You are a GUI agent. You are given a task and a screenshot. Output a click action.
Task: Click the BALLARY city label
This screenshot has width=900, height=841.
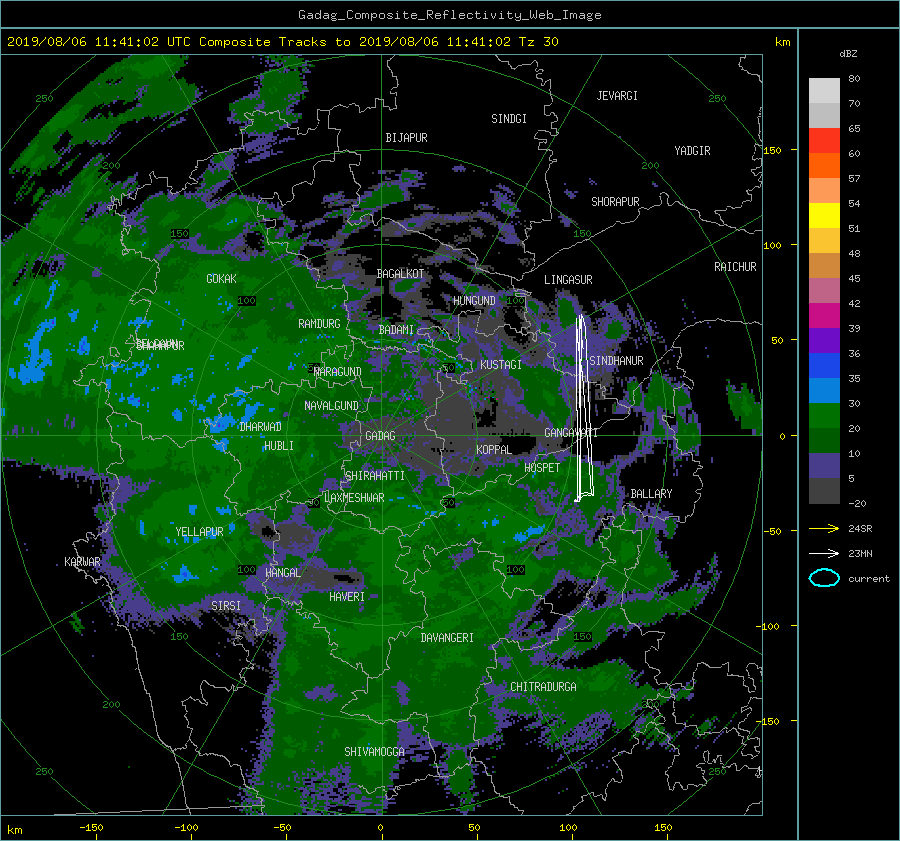[651, 494]
